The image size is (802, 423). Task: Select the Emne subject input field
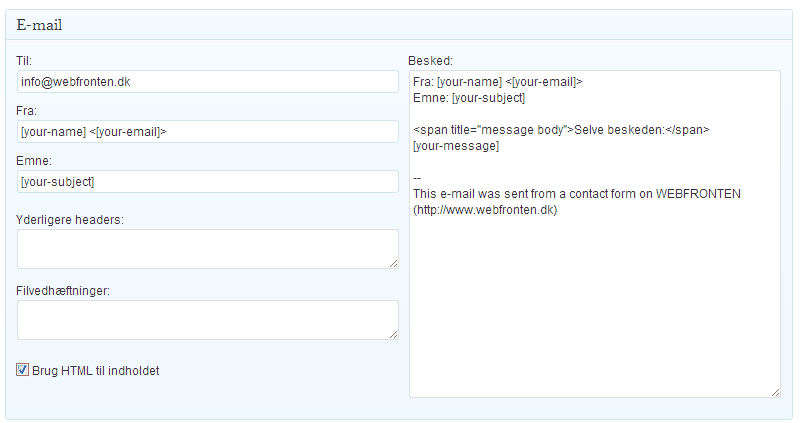tap(208, 182)
